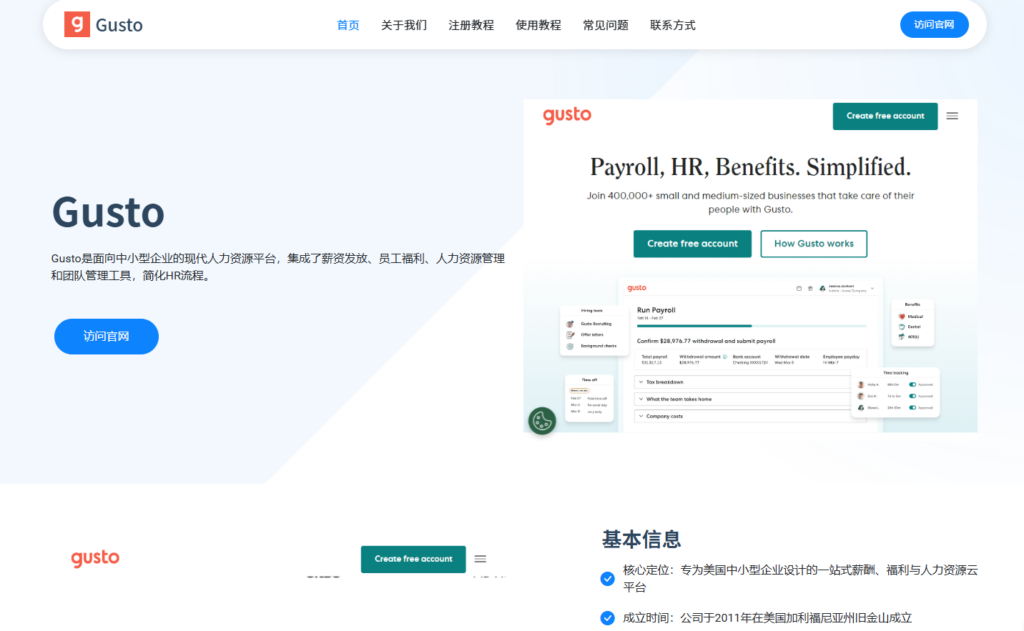Click the blue checkmark beside 核心定位
The width and height of the screenshot is (1024, 631).
pos(607,578)
